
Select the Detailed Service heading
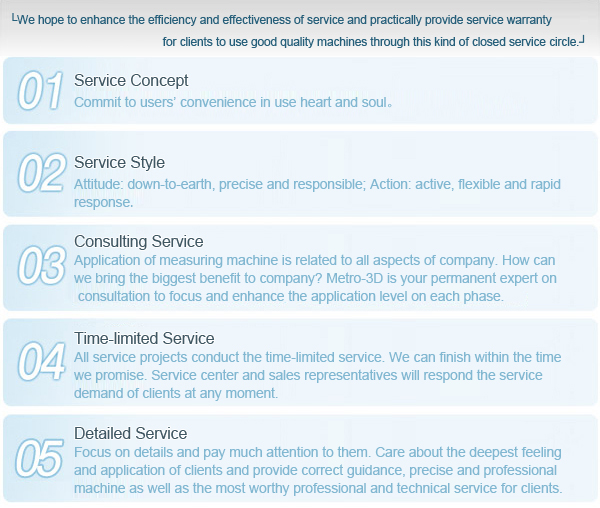130,433
